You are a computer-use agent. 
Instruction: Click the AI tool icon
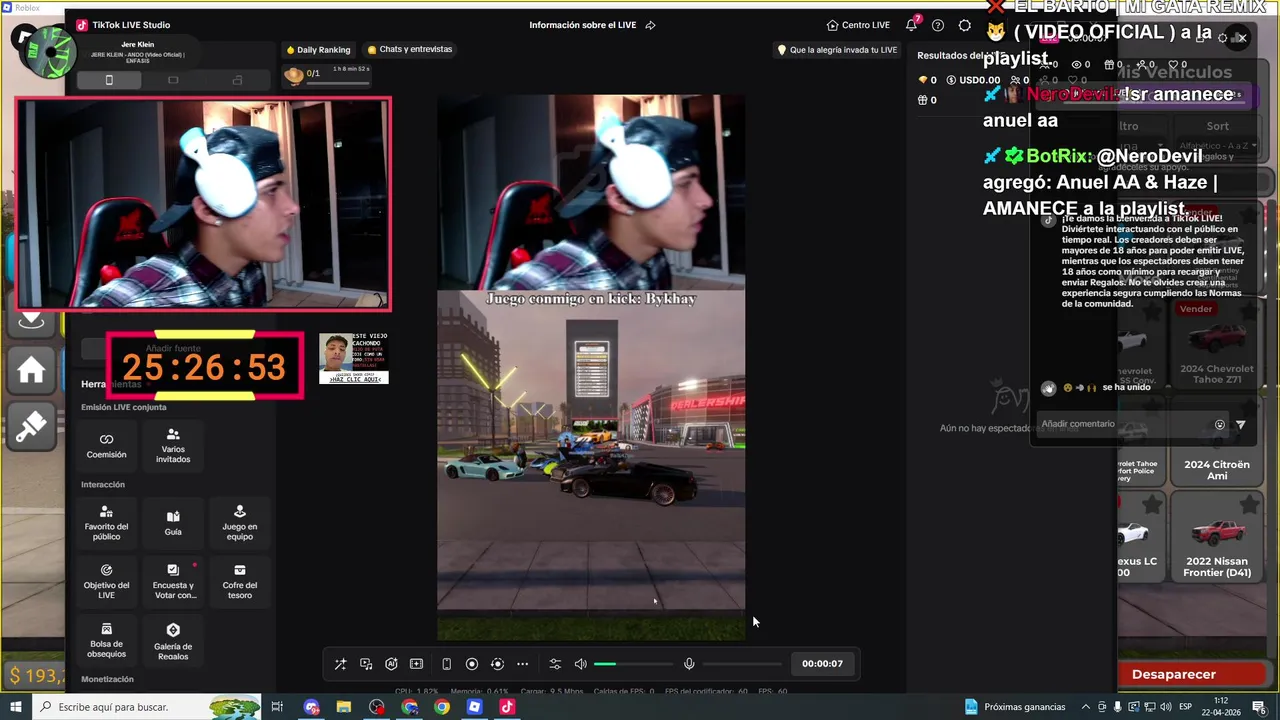[391, 664]
